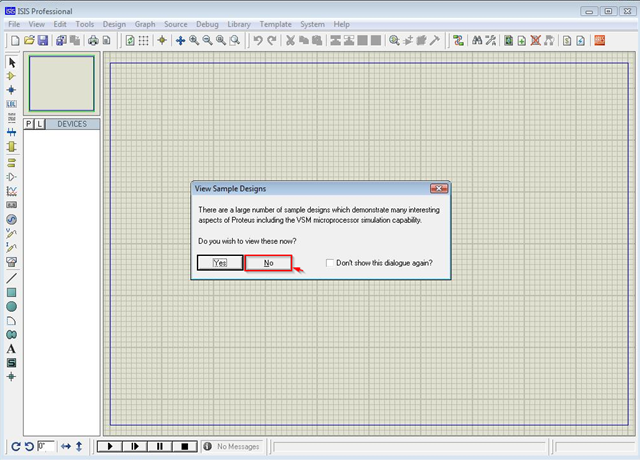Open the View menu
The height and width of the screenshot is (460, 640).
point(37,24)
